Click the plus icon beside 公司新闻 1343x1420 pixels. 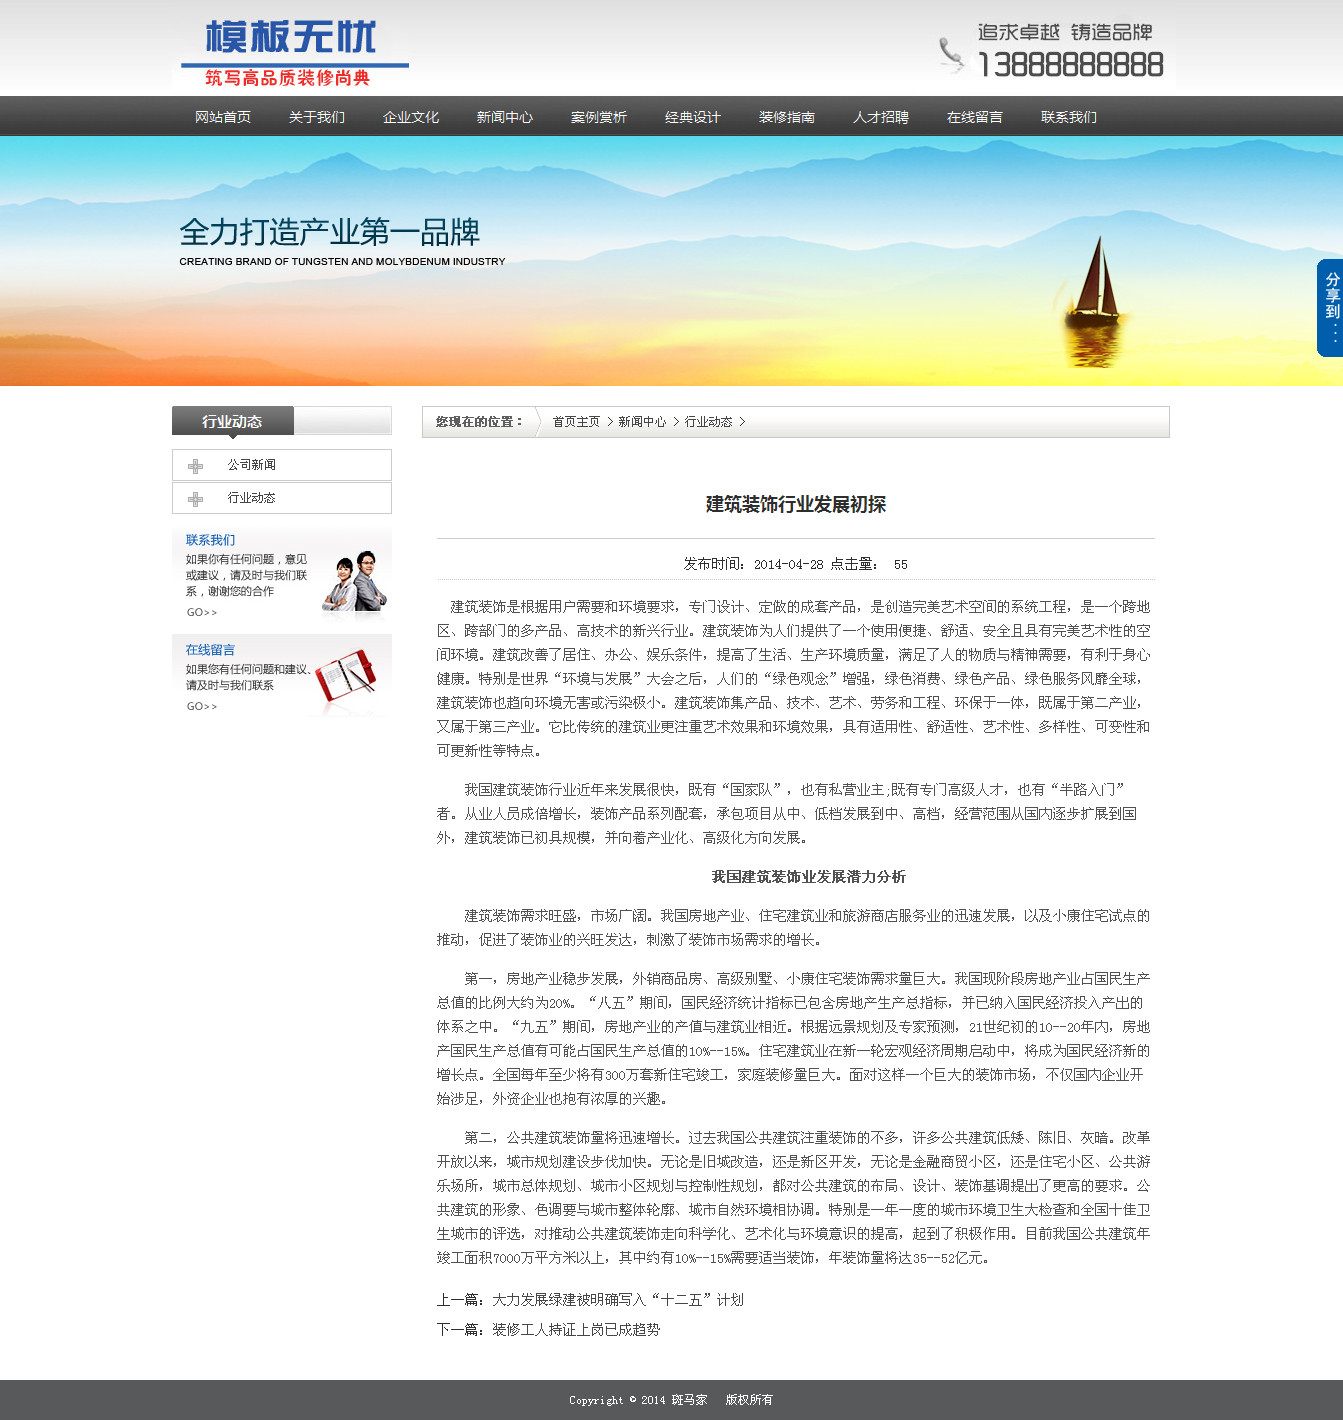coord(196,466)
